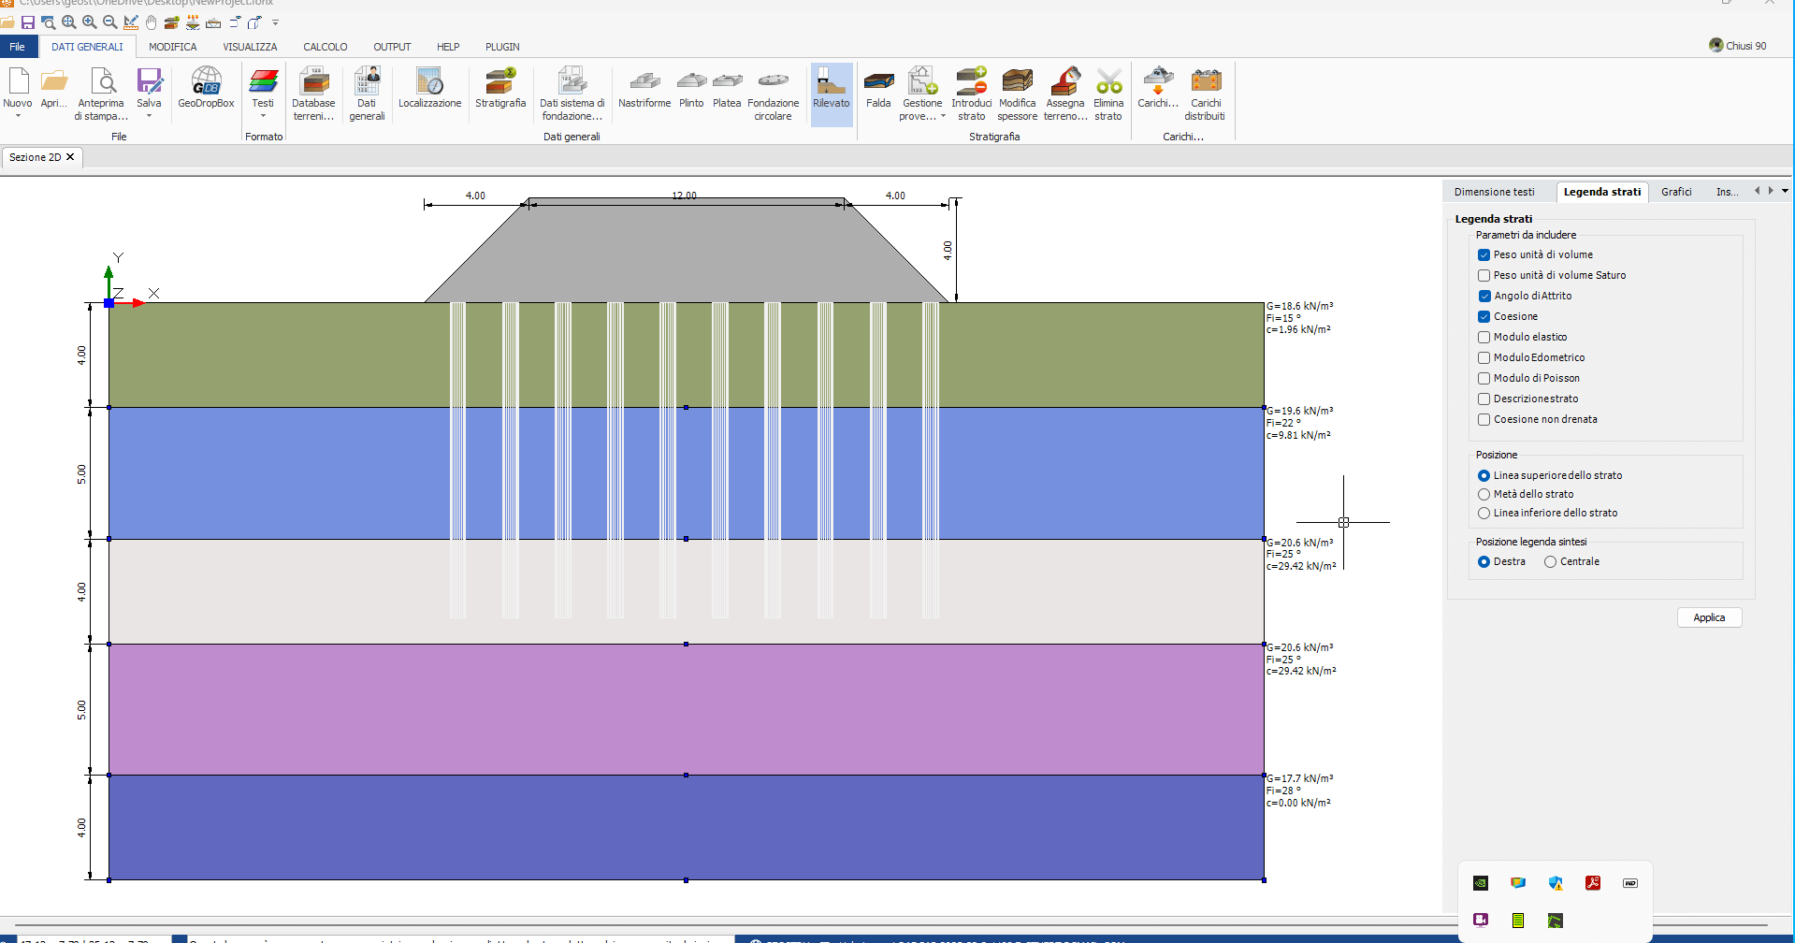Expand the Nuovo dropdown arrow
This screenshot has width=1795, height=943.
17,117
